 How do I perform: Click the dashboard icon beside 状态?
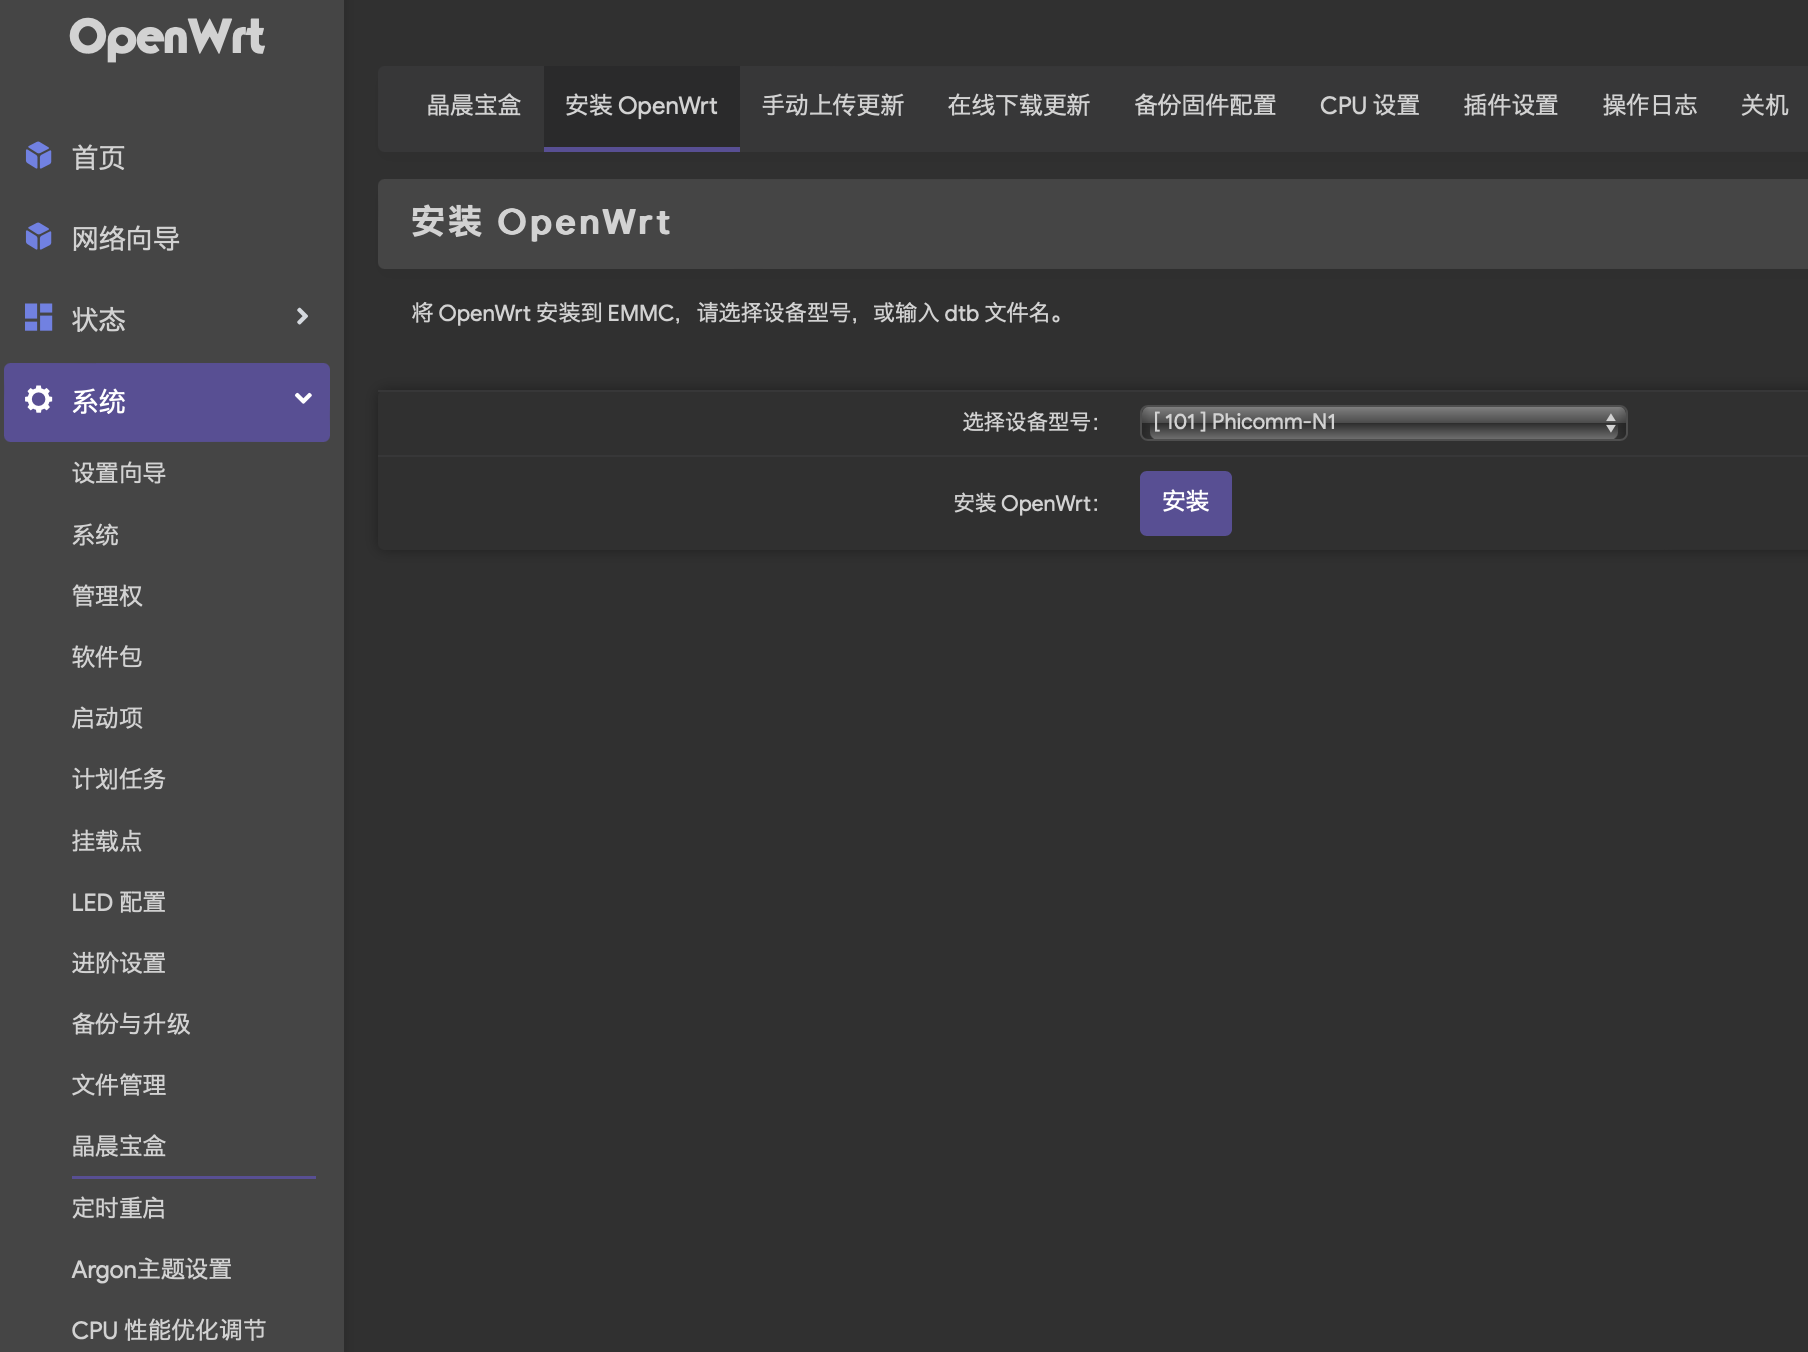(x=39, y=318)
